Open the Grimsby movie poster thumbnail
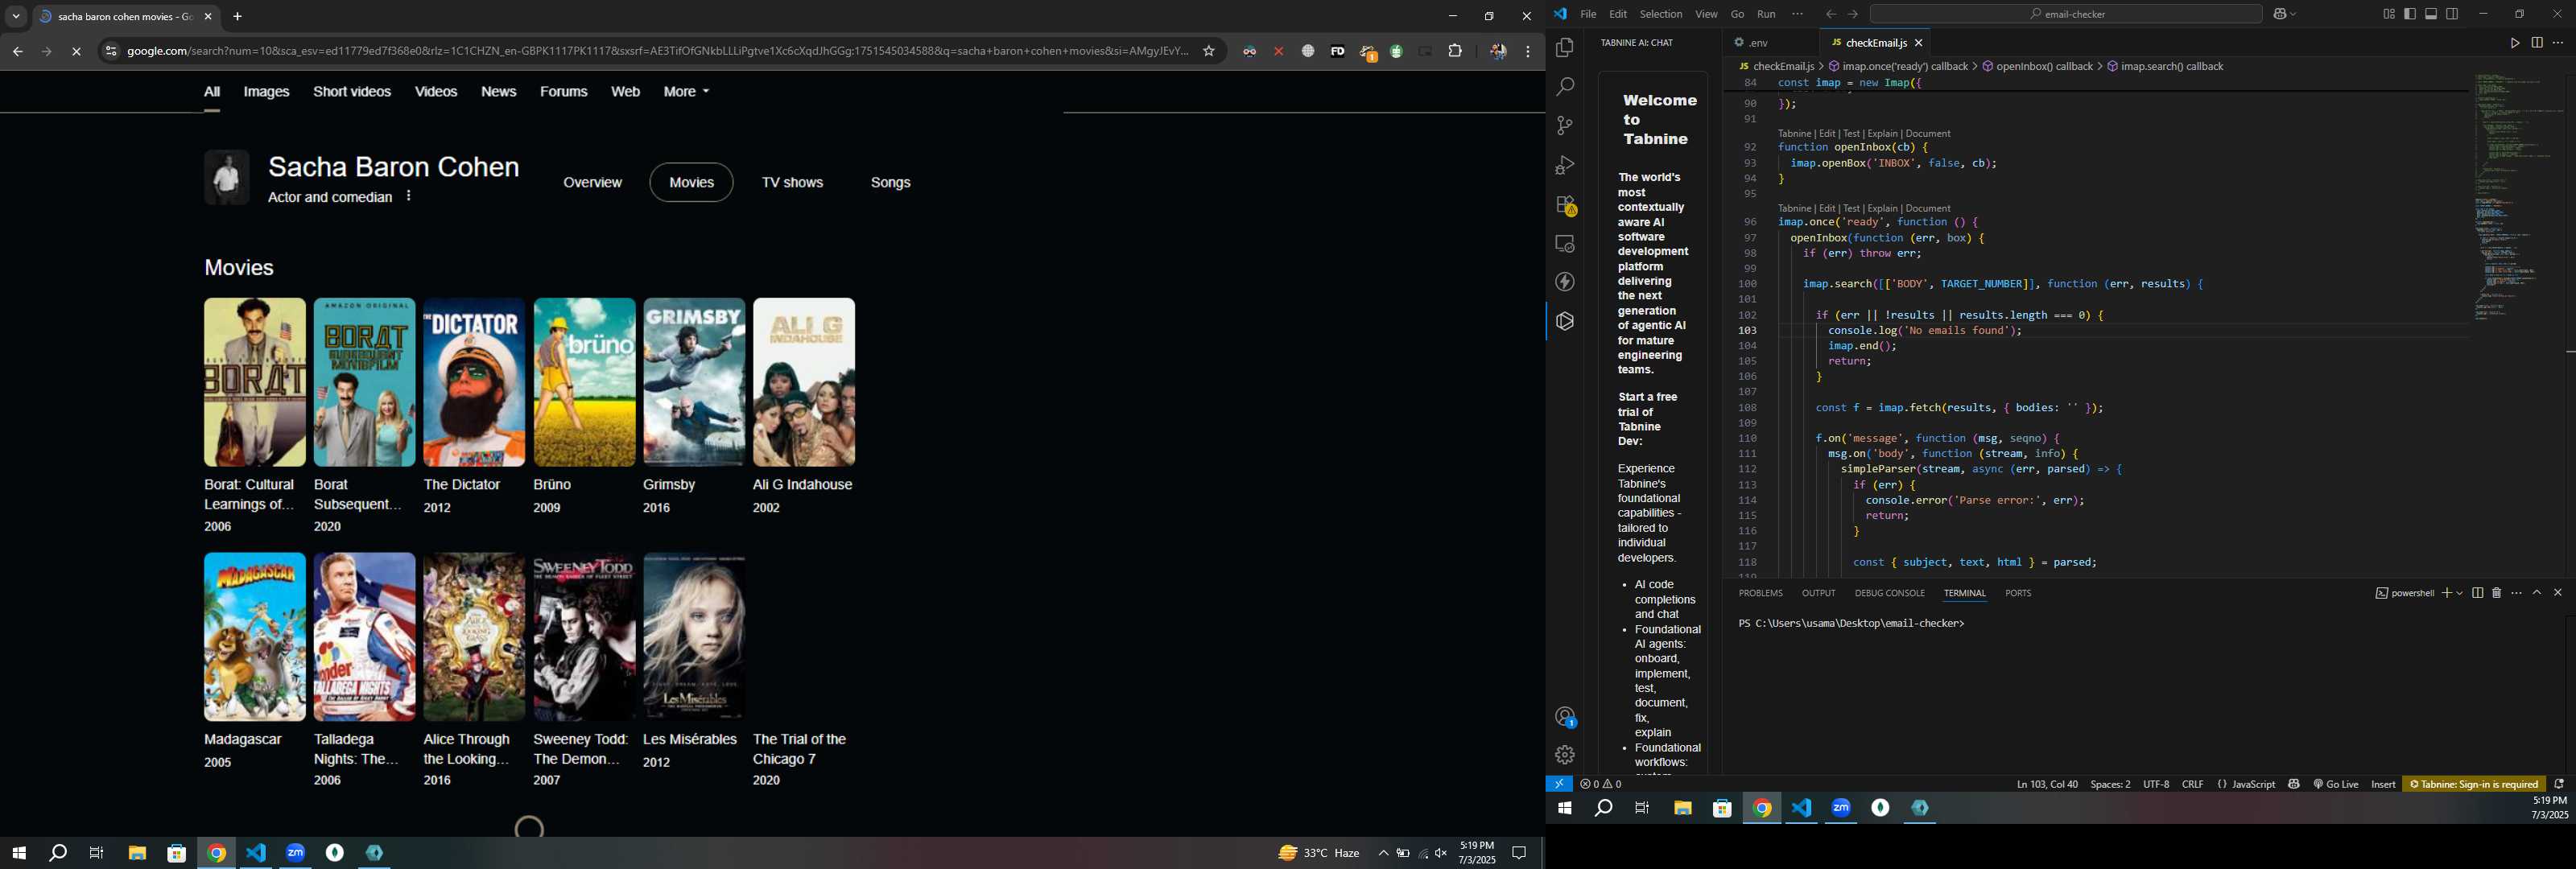The width and height of the screenshot is (2576, 869). [694, 382]
